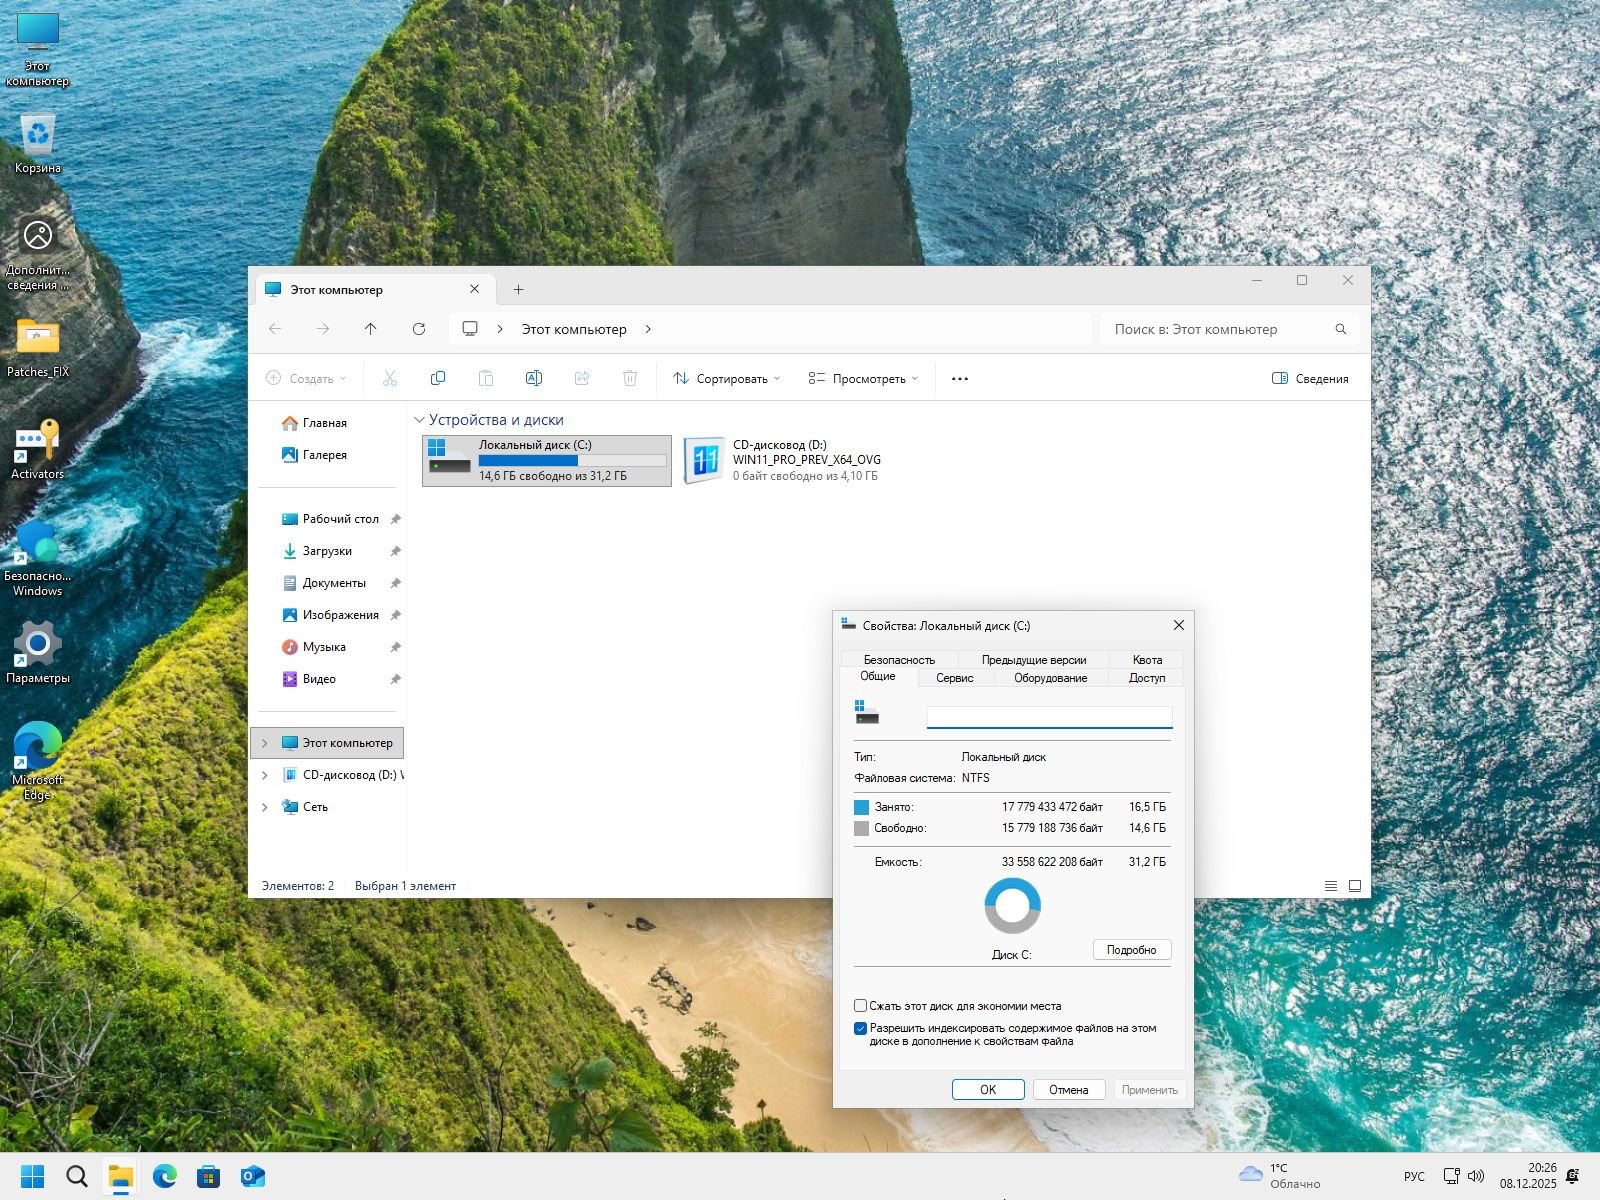The height and width of the screenshot is (1200, 1600).
Task: Open Outlook from the taskbar
Action: (x=253, y=1176)
